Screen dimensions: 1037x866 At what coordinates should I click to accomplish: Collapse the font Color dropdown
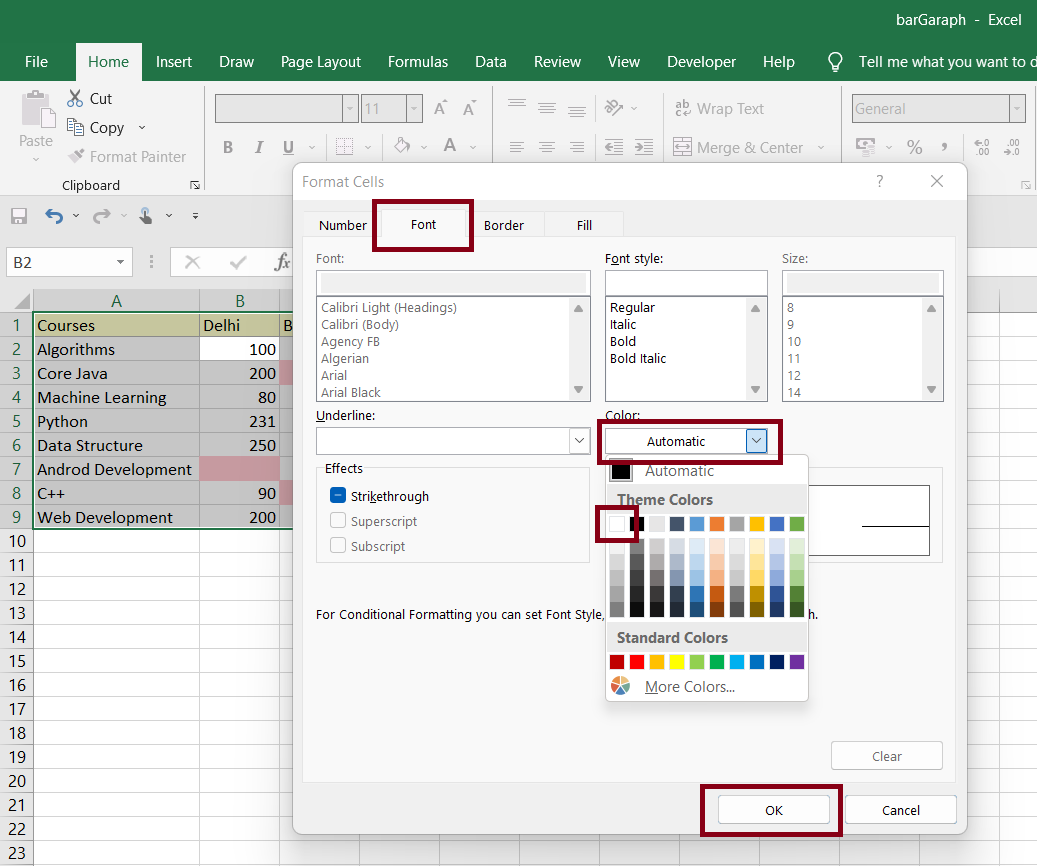(756, 441)
